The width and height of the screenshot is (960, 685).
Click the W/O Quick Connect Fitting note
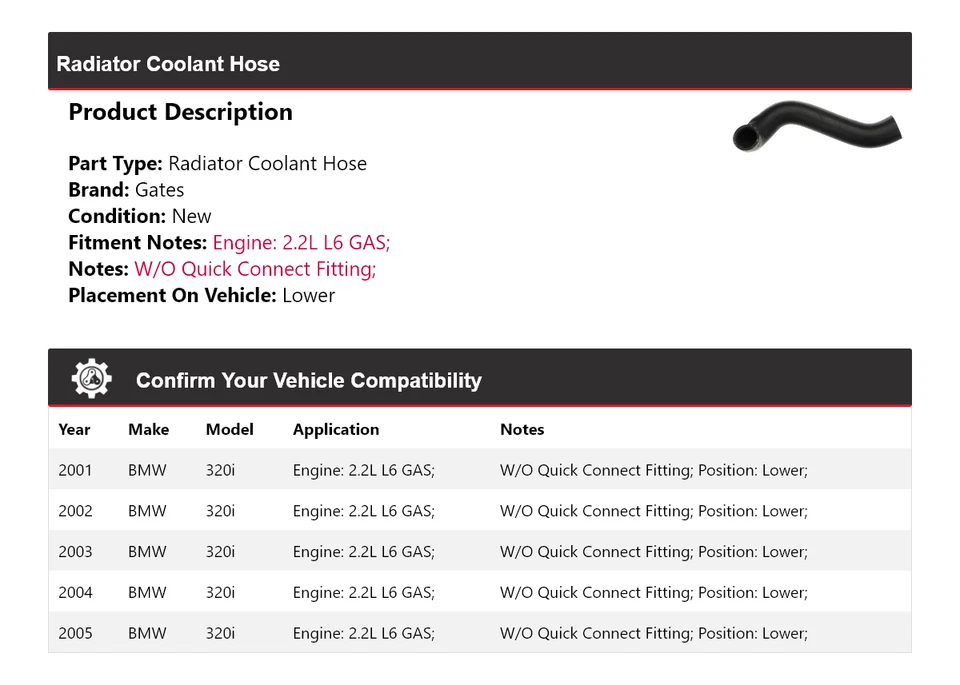click(255, 269)
